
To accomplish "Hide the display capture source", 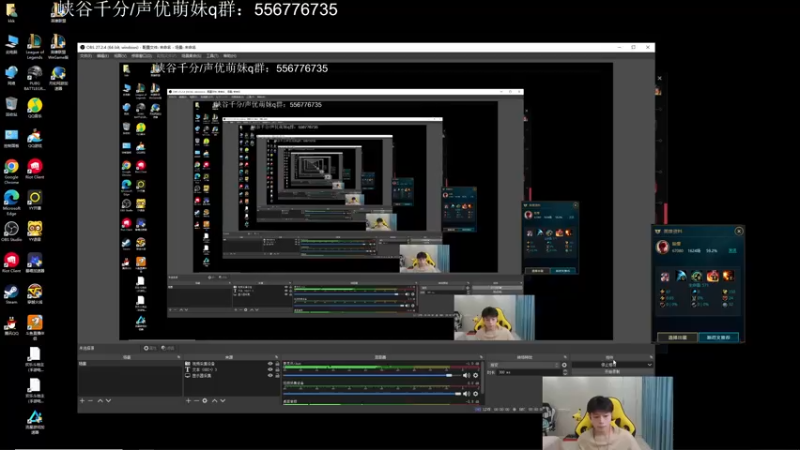I will [x=270, y=376].
